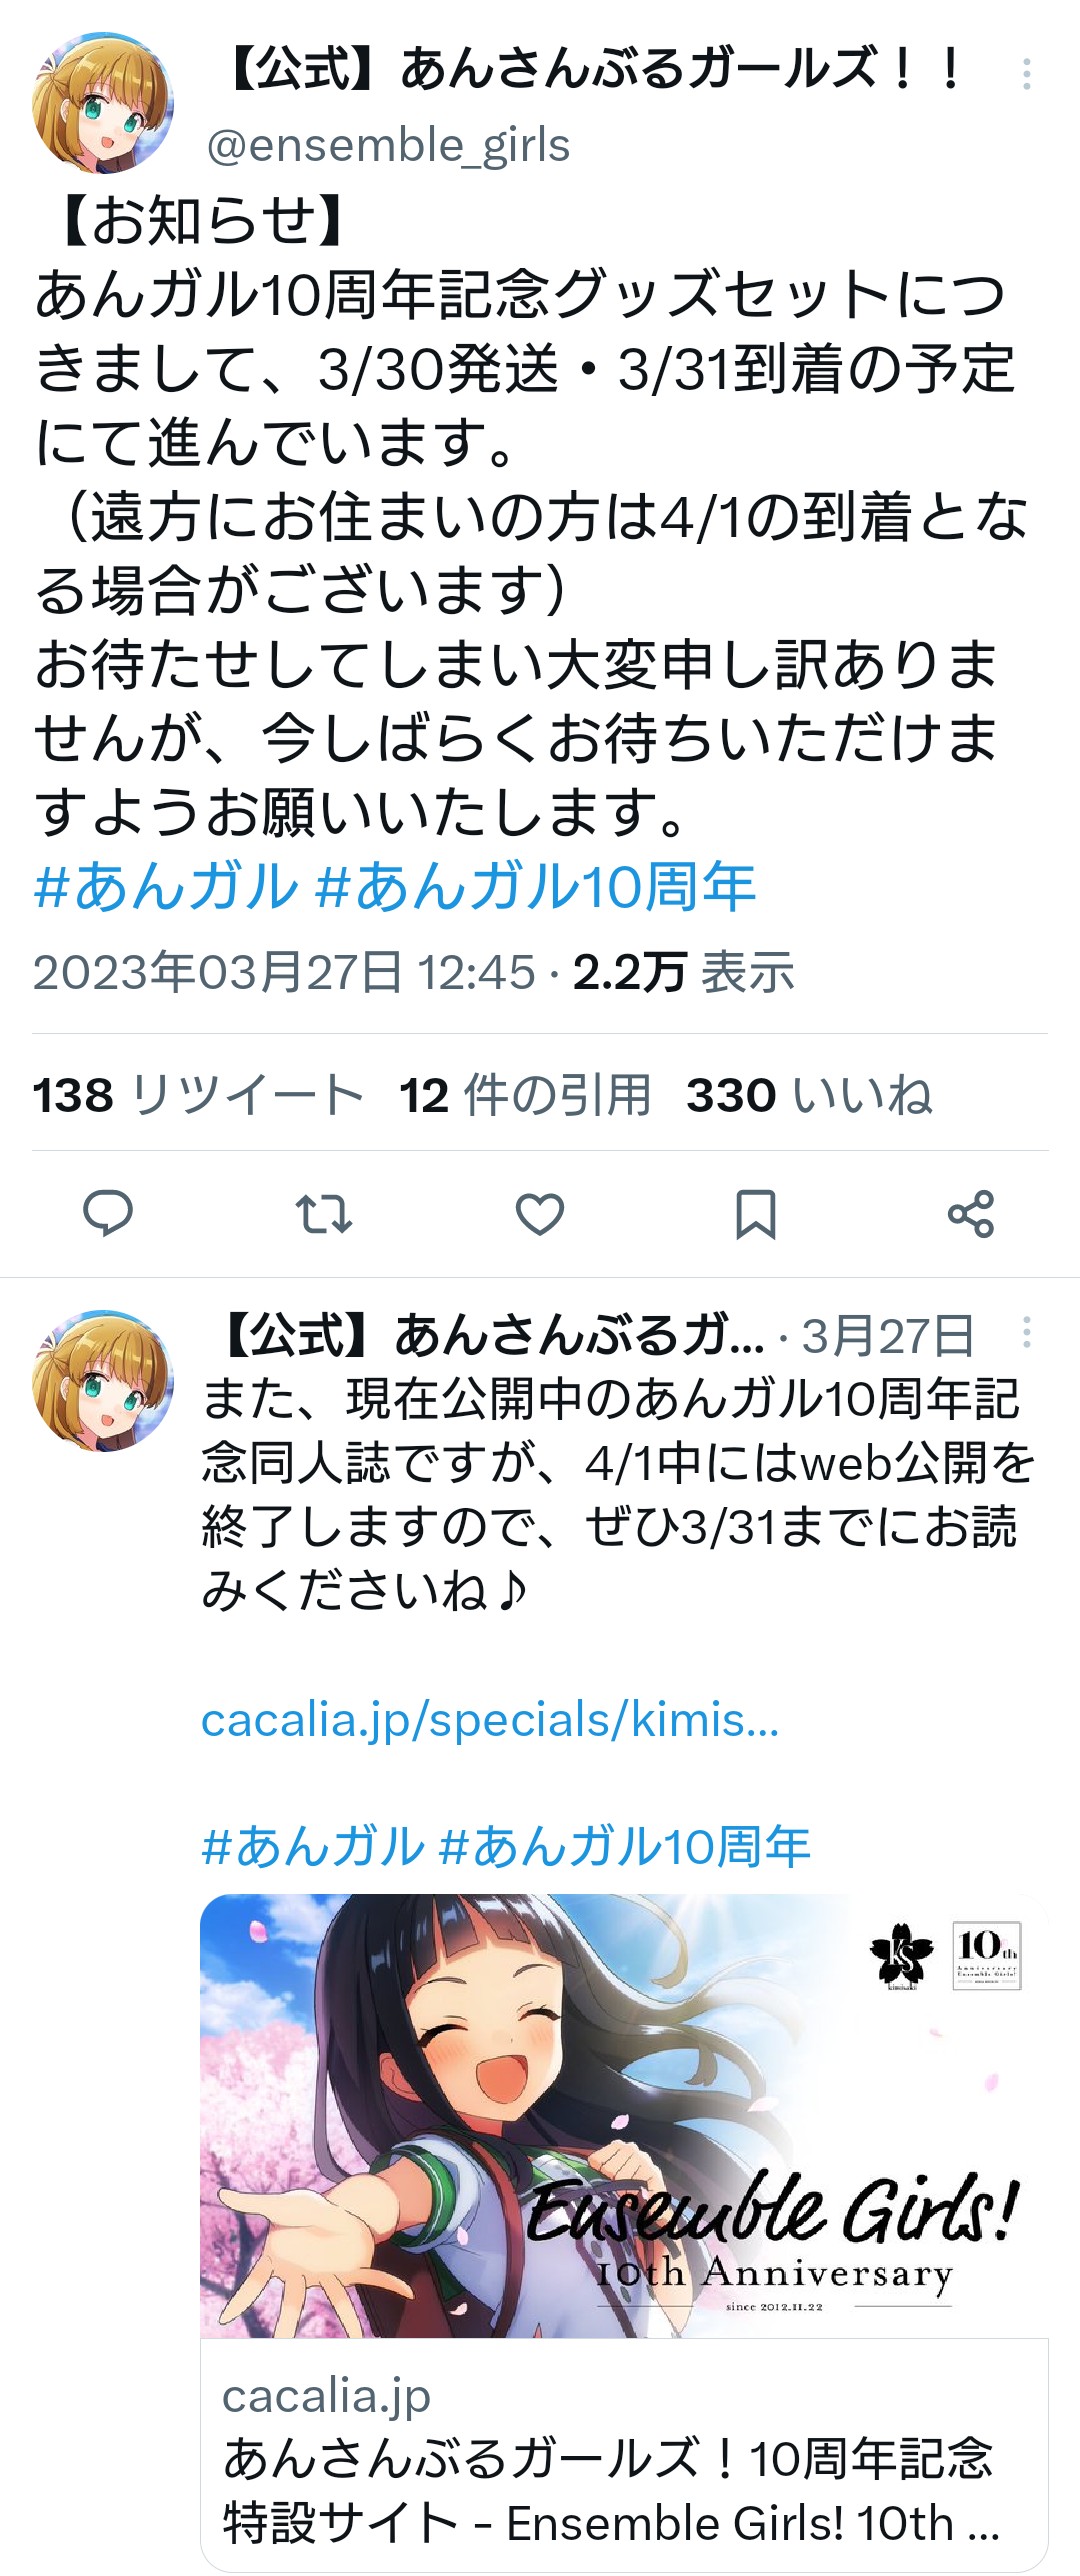The image size is (1080, 2576).
Task: Tap the retweet arrows icon
Action: (x=324, y=1214)
